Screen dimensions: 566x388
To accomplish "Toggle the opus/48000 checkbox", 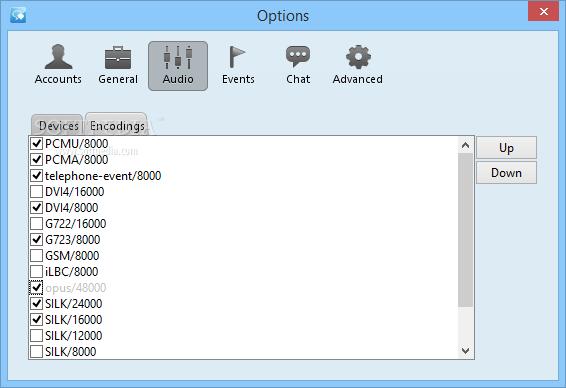I will click(36, 288).
